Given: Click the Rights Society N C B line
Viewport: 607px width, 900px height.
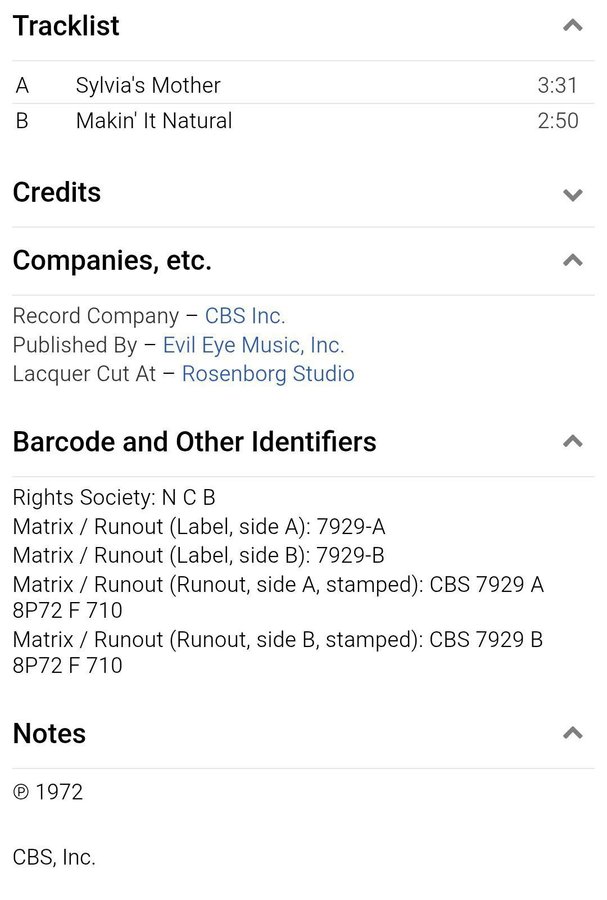Looking at the screenshot, I should (x=114, y=497).
